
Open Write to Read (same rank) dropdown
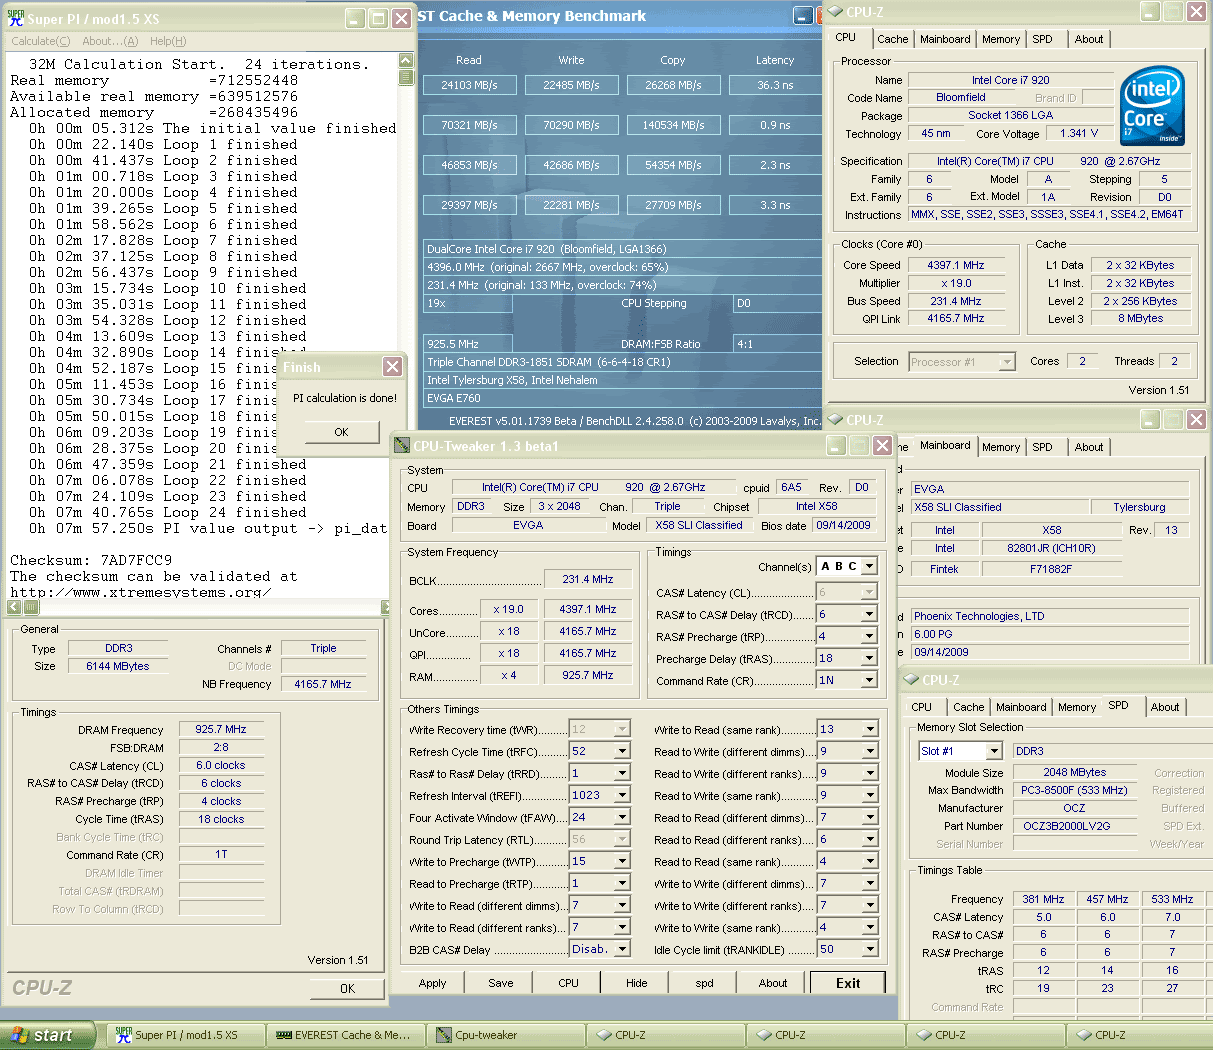click(x=870, y=729)
